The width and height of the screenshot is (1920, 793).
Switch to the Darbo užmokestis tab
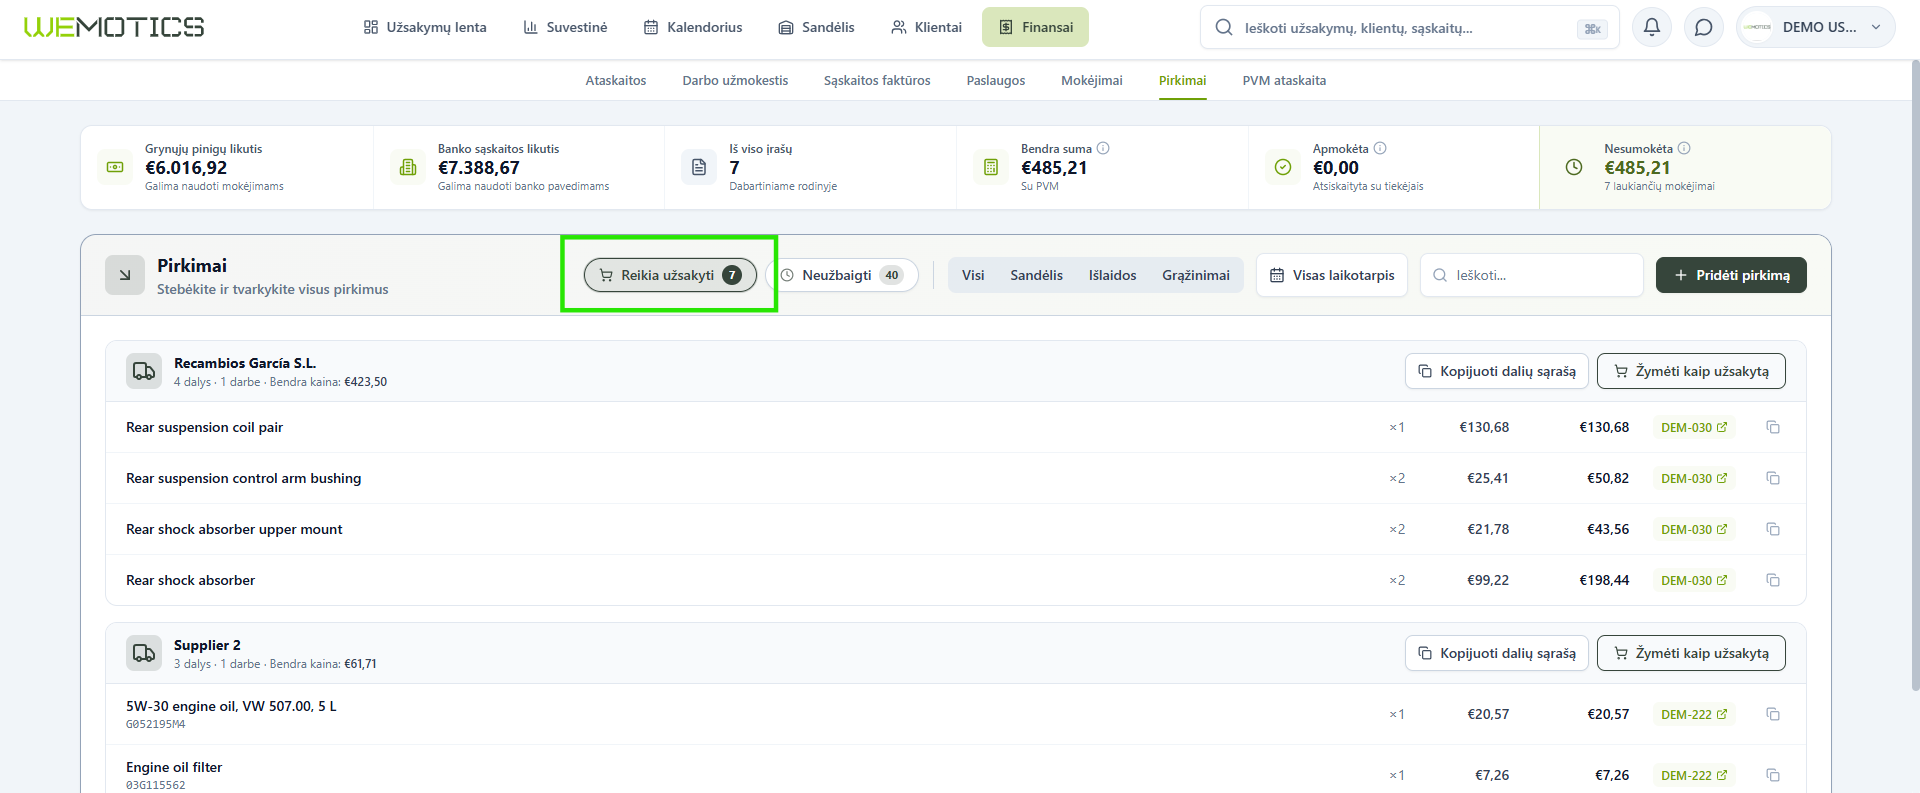click(x=735, y=81)
